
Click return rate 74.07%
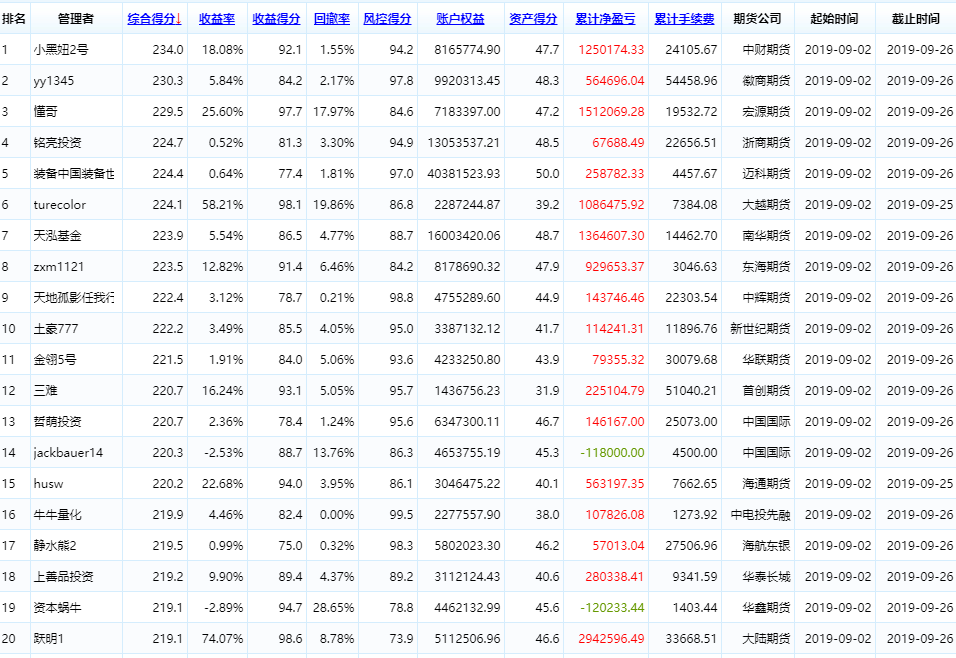tap(223, 639)
